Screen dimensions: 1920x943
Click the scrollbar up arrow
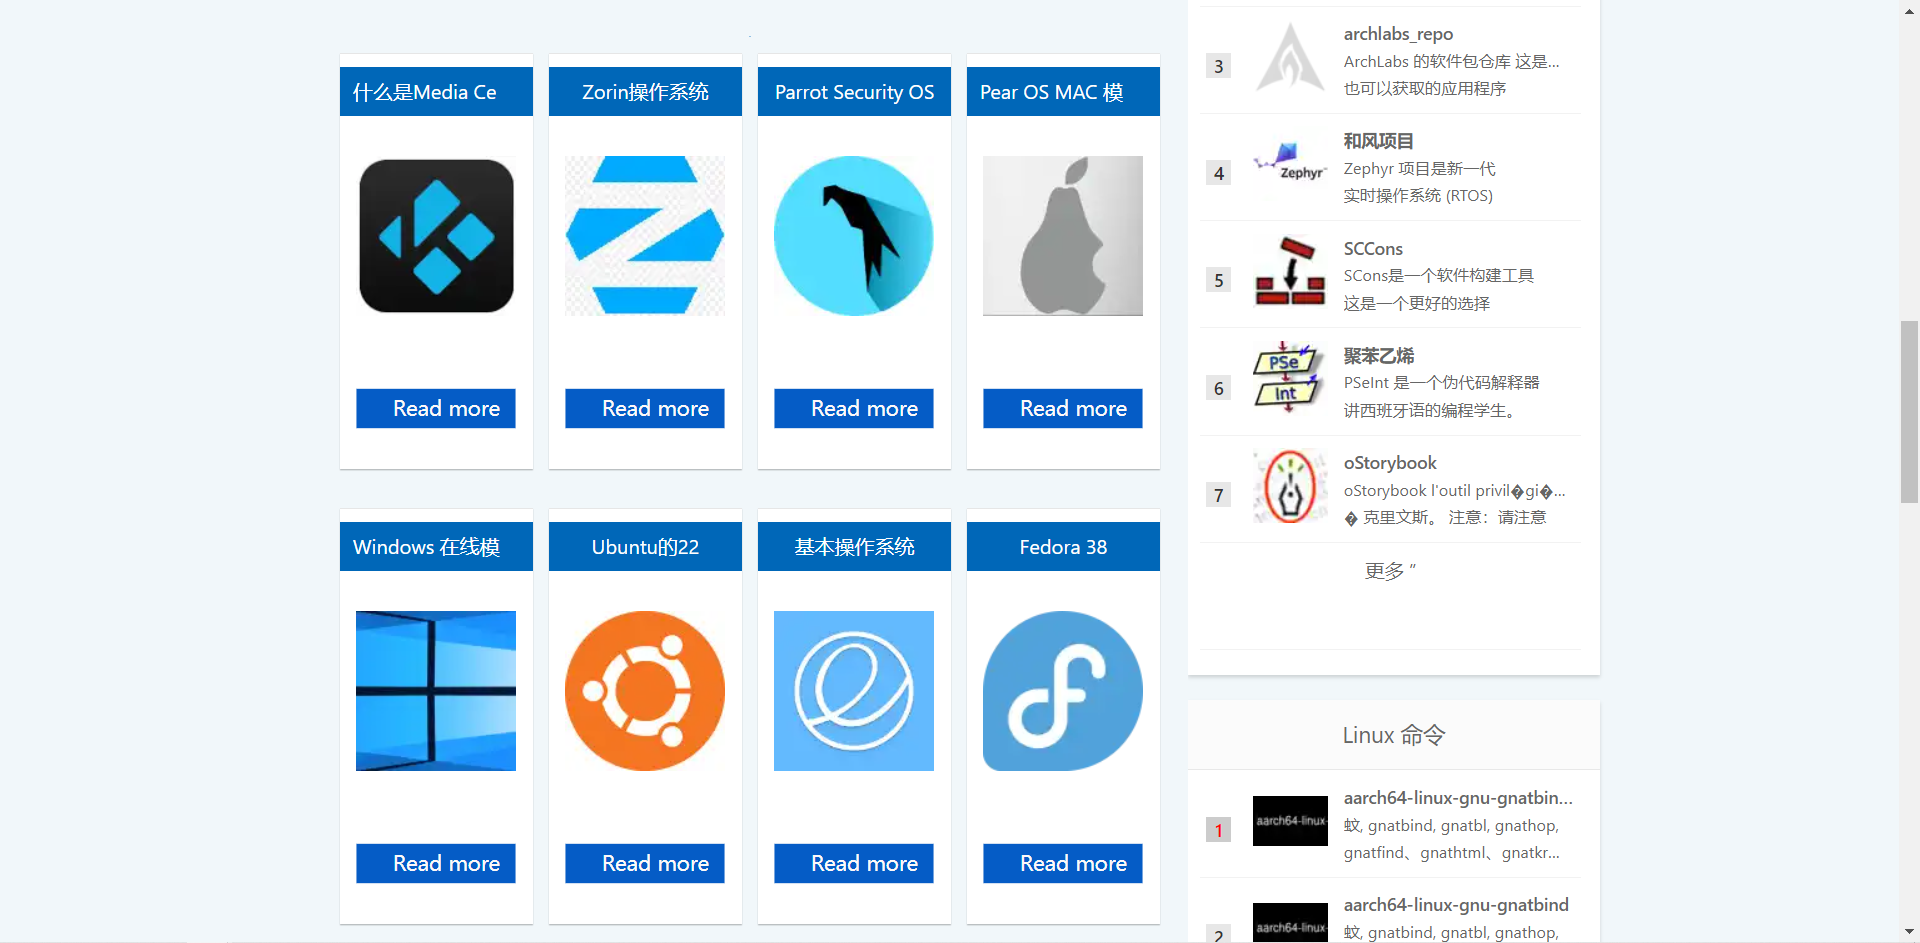tap(1909, 10)
